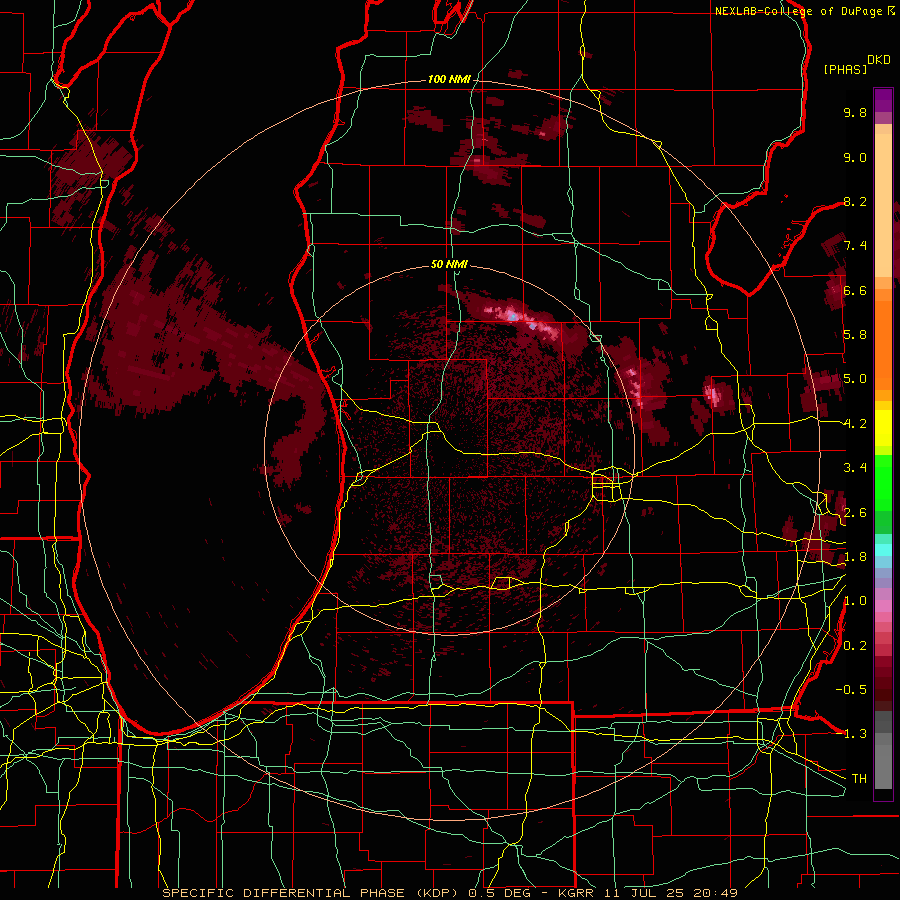
Task: Click the NEXLAB-College of DuPage header text
Action: pyautogui.click(x=798, y=11)
